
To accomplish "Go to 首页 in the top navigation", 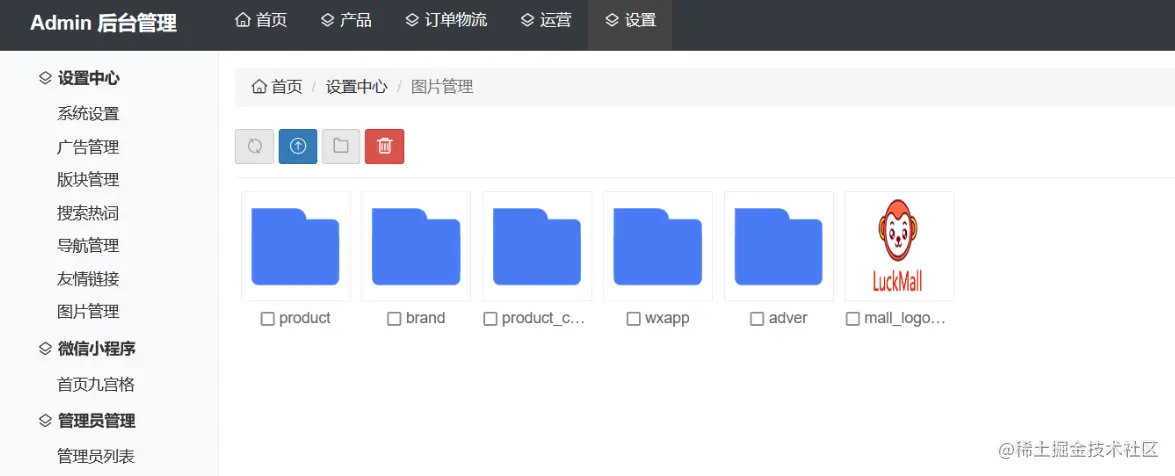I will pyautogui.click(x=261, y=20).
